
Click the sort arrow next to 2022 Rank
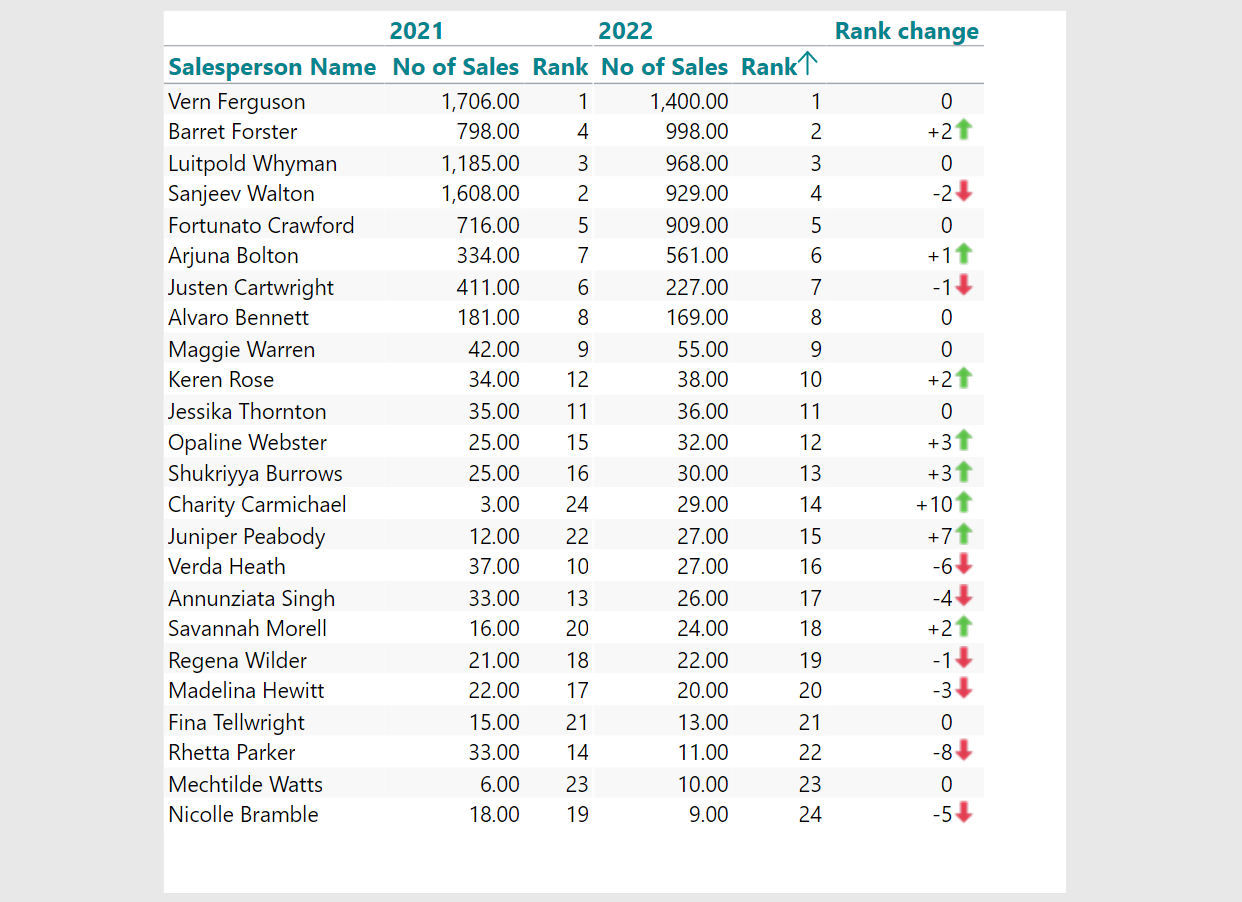click(809, 66)
